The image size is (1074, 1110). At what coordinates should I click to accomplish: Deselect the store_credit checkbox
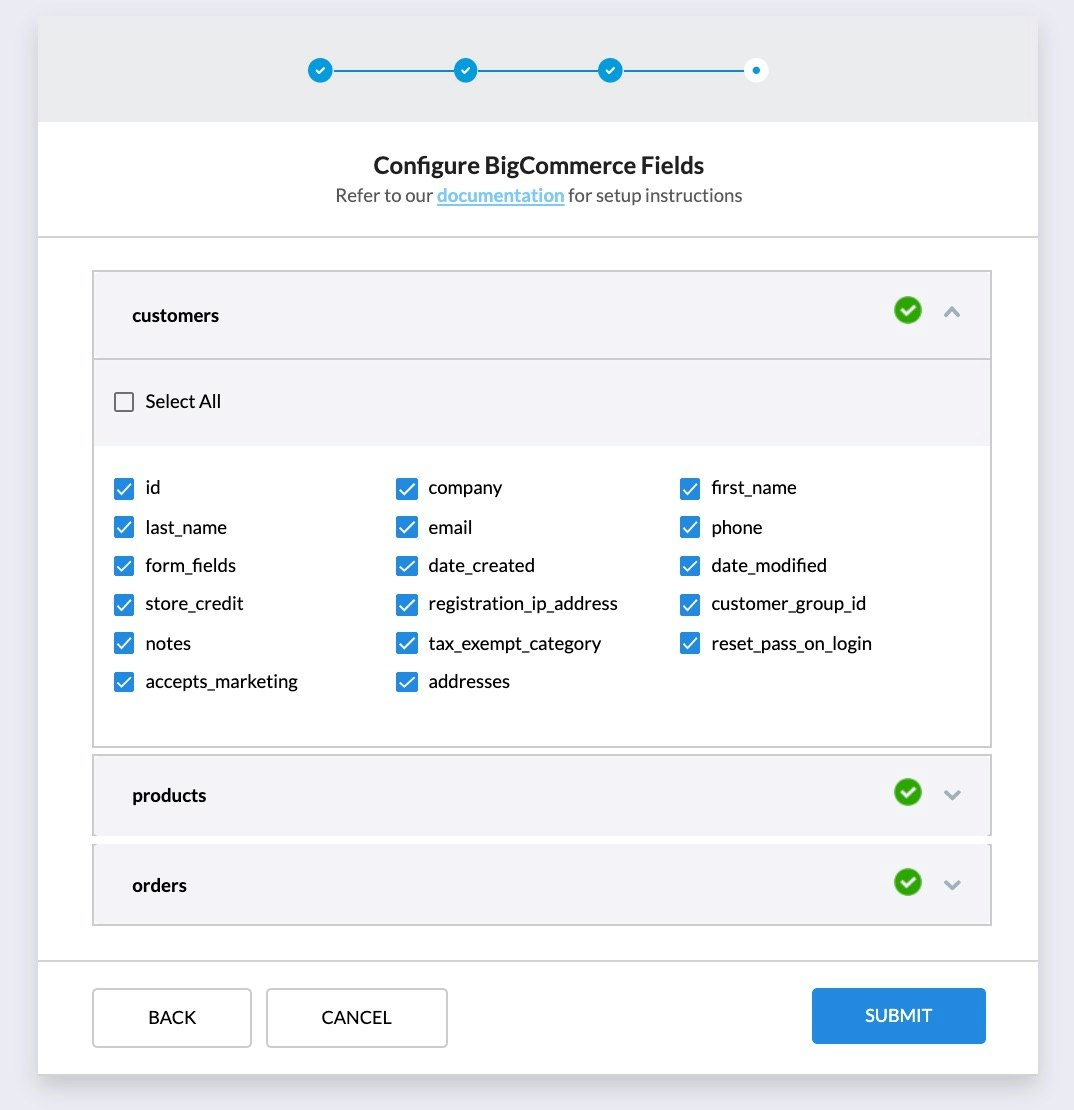(124, 605)
